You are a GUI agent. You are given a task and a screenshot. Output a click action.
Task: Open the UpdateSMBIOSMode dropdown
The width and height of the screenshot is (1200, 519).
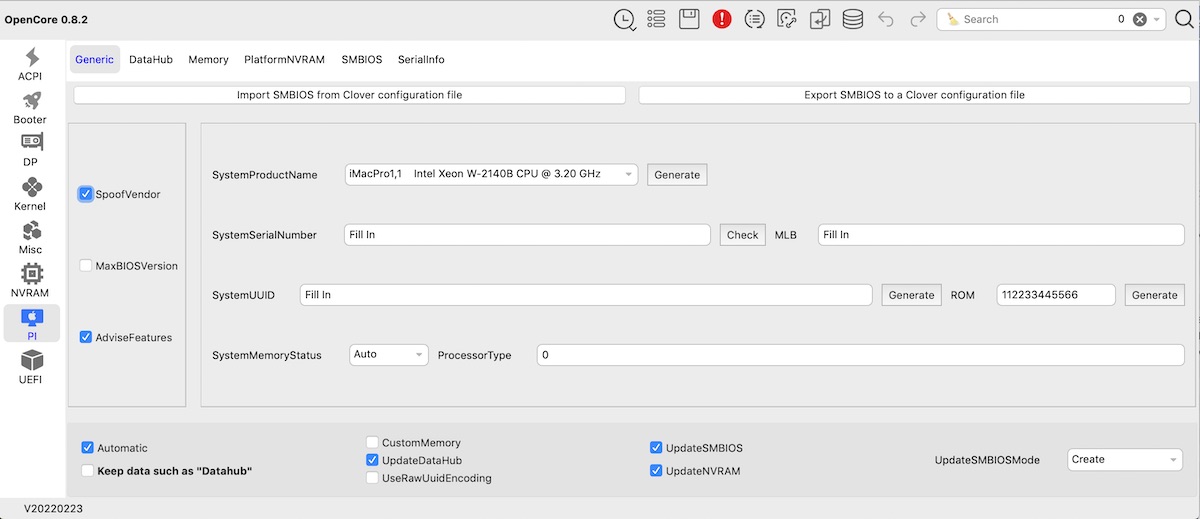click(1125, 460)
